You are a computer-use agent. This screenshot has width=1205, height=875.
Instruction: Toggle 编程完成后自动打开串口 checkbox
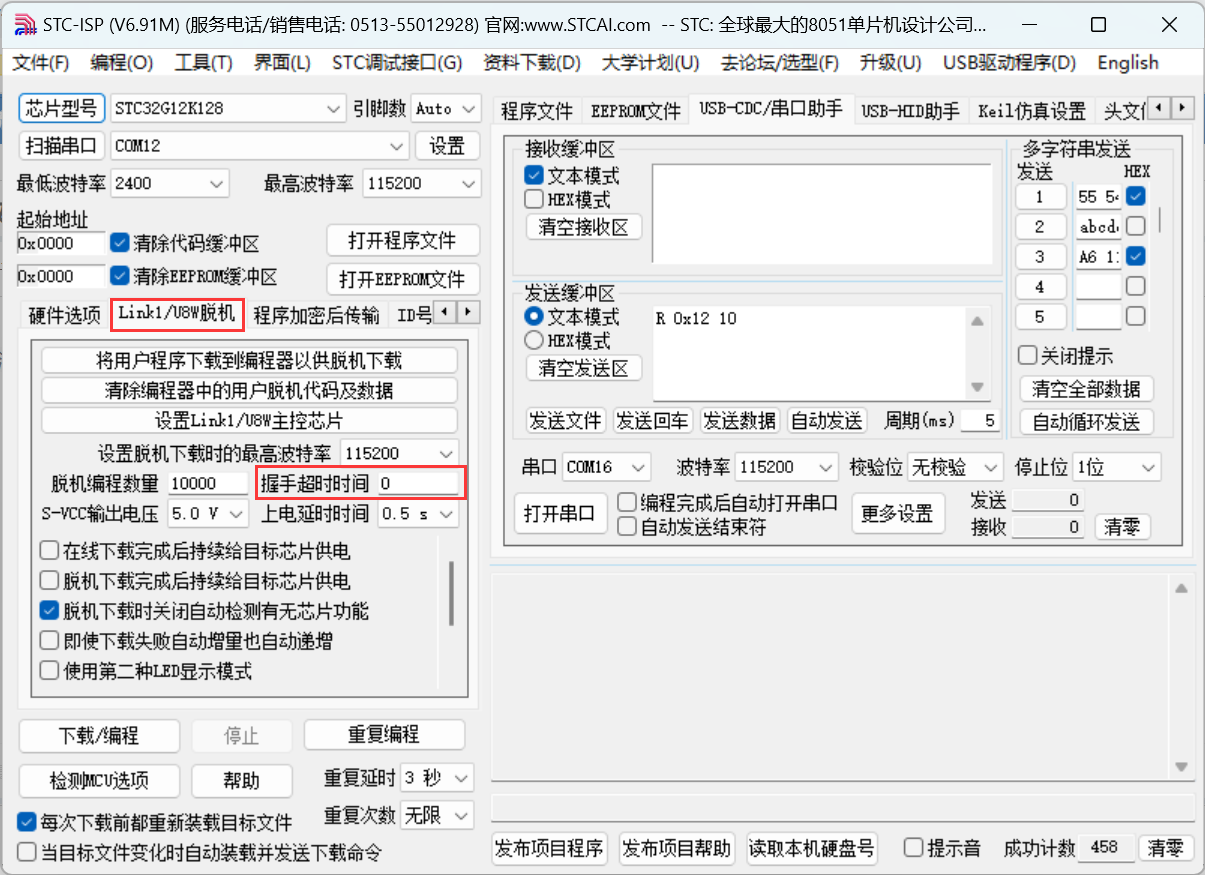(627, 502)
